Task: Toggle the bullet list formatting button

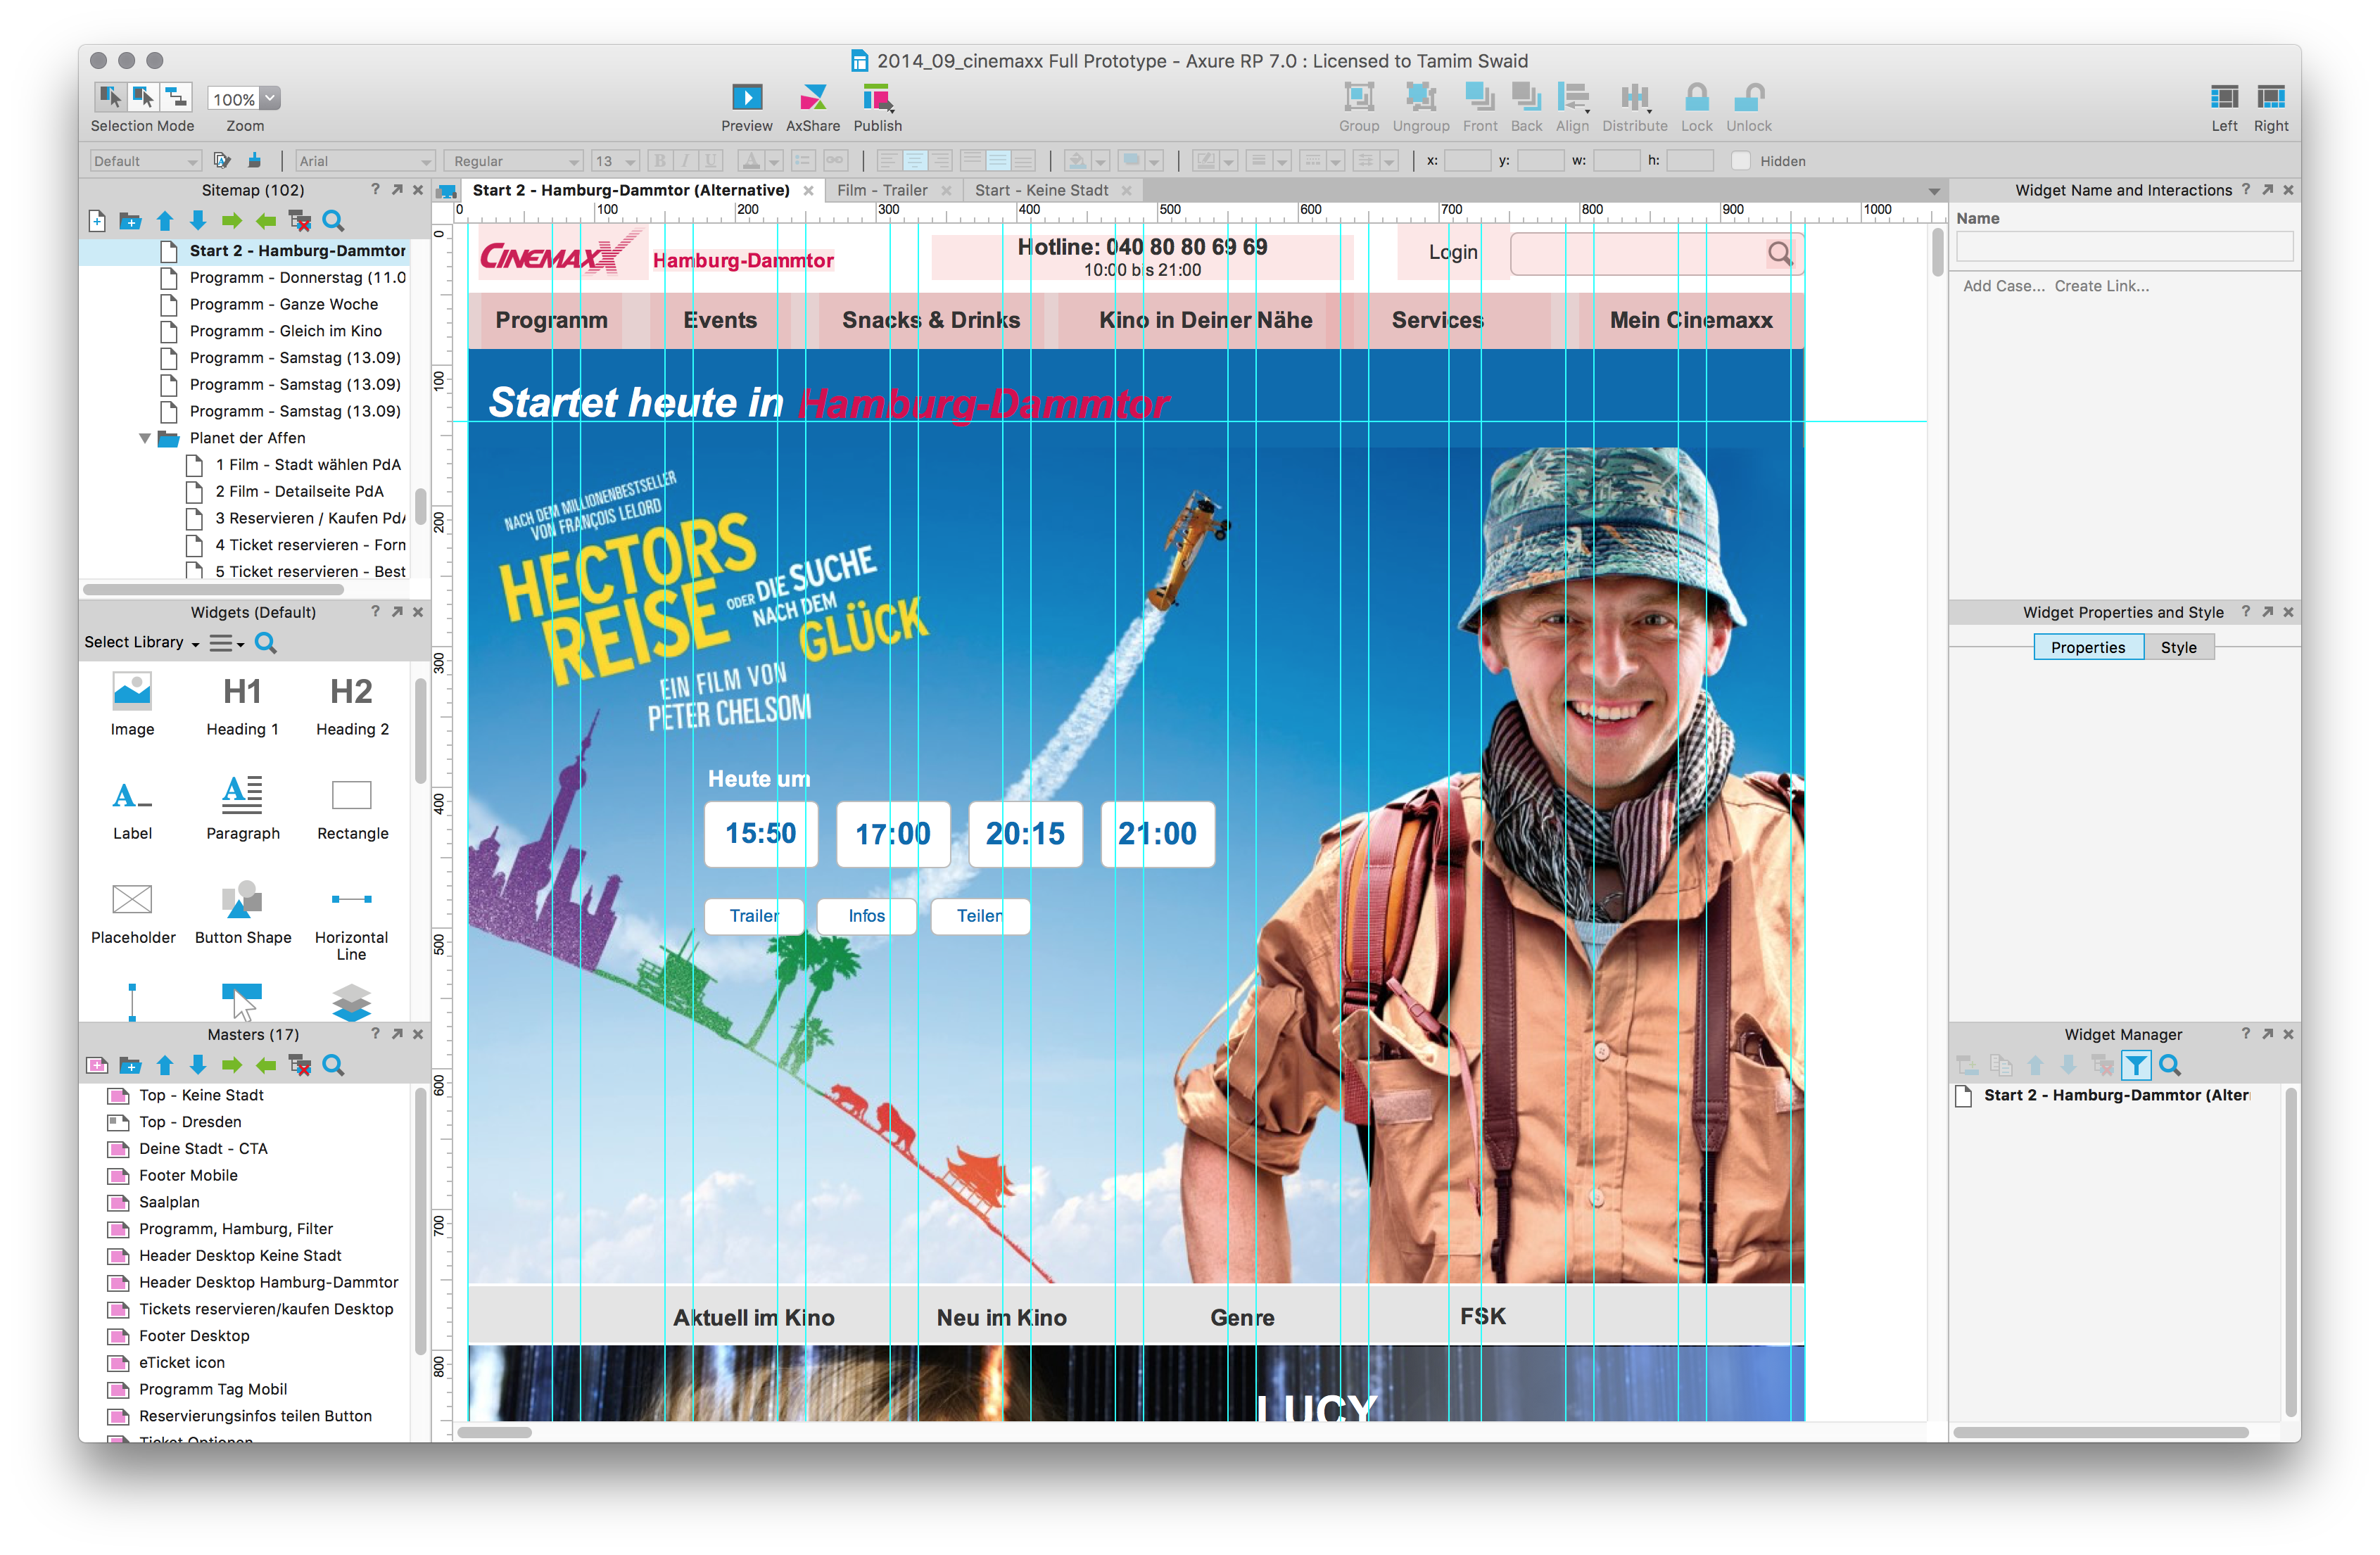Action: click(x=803, y=160)
